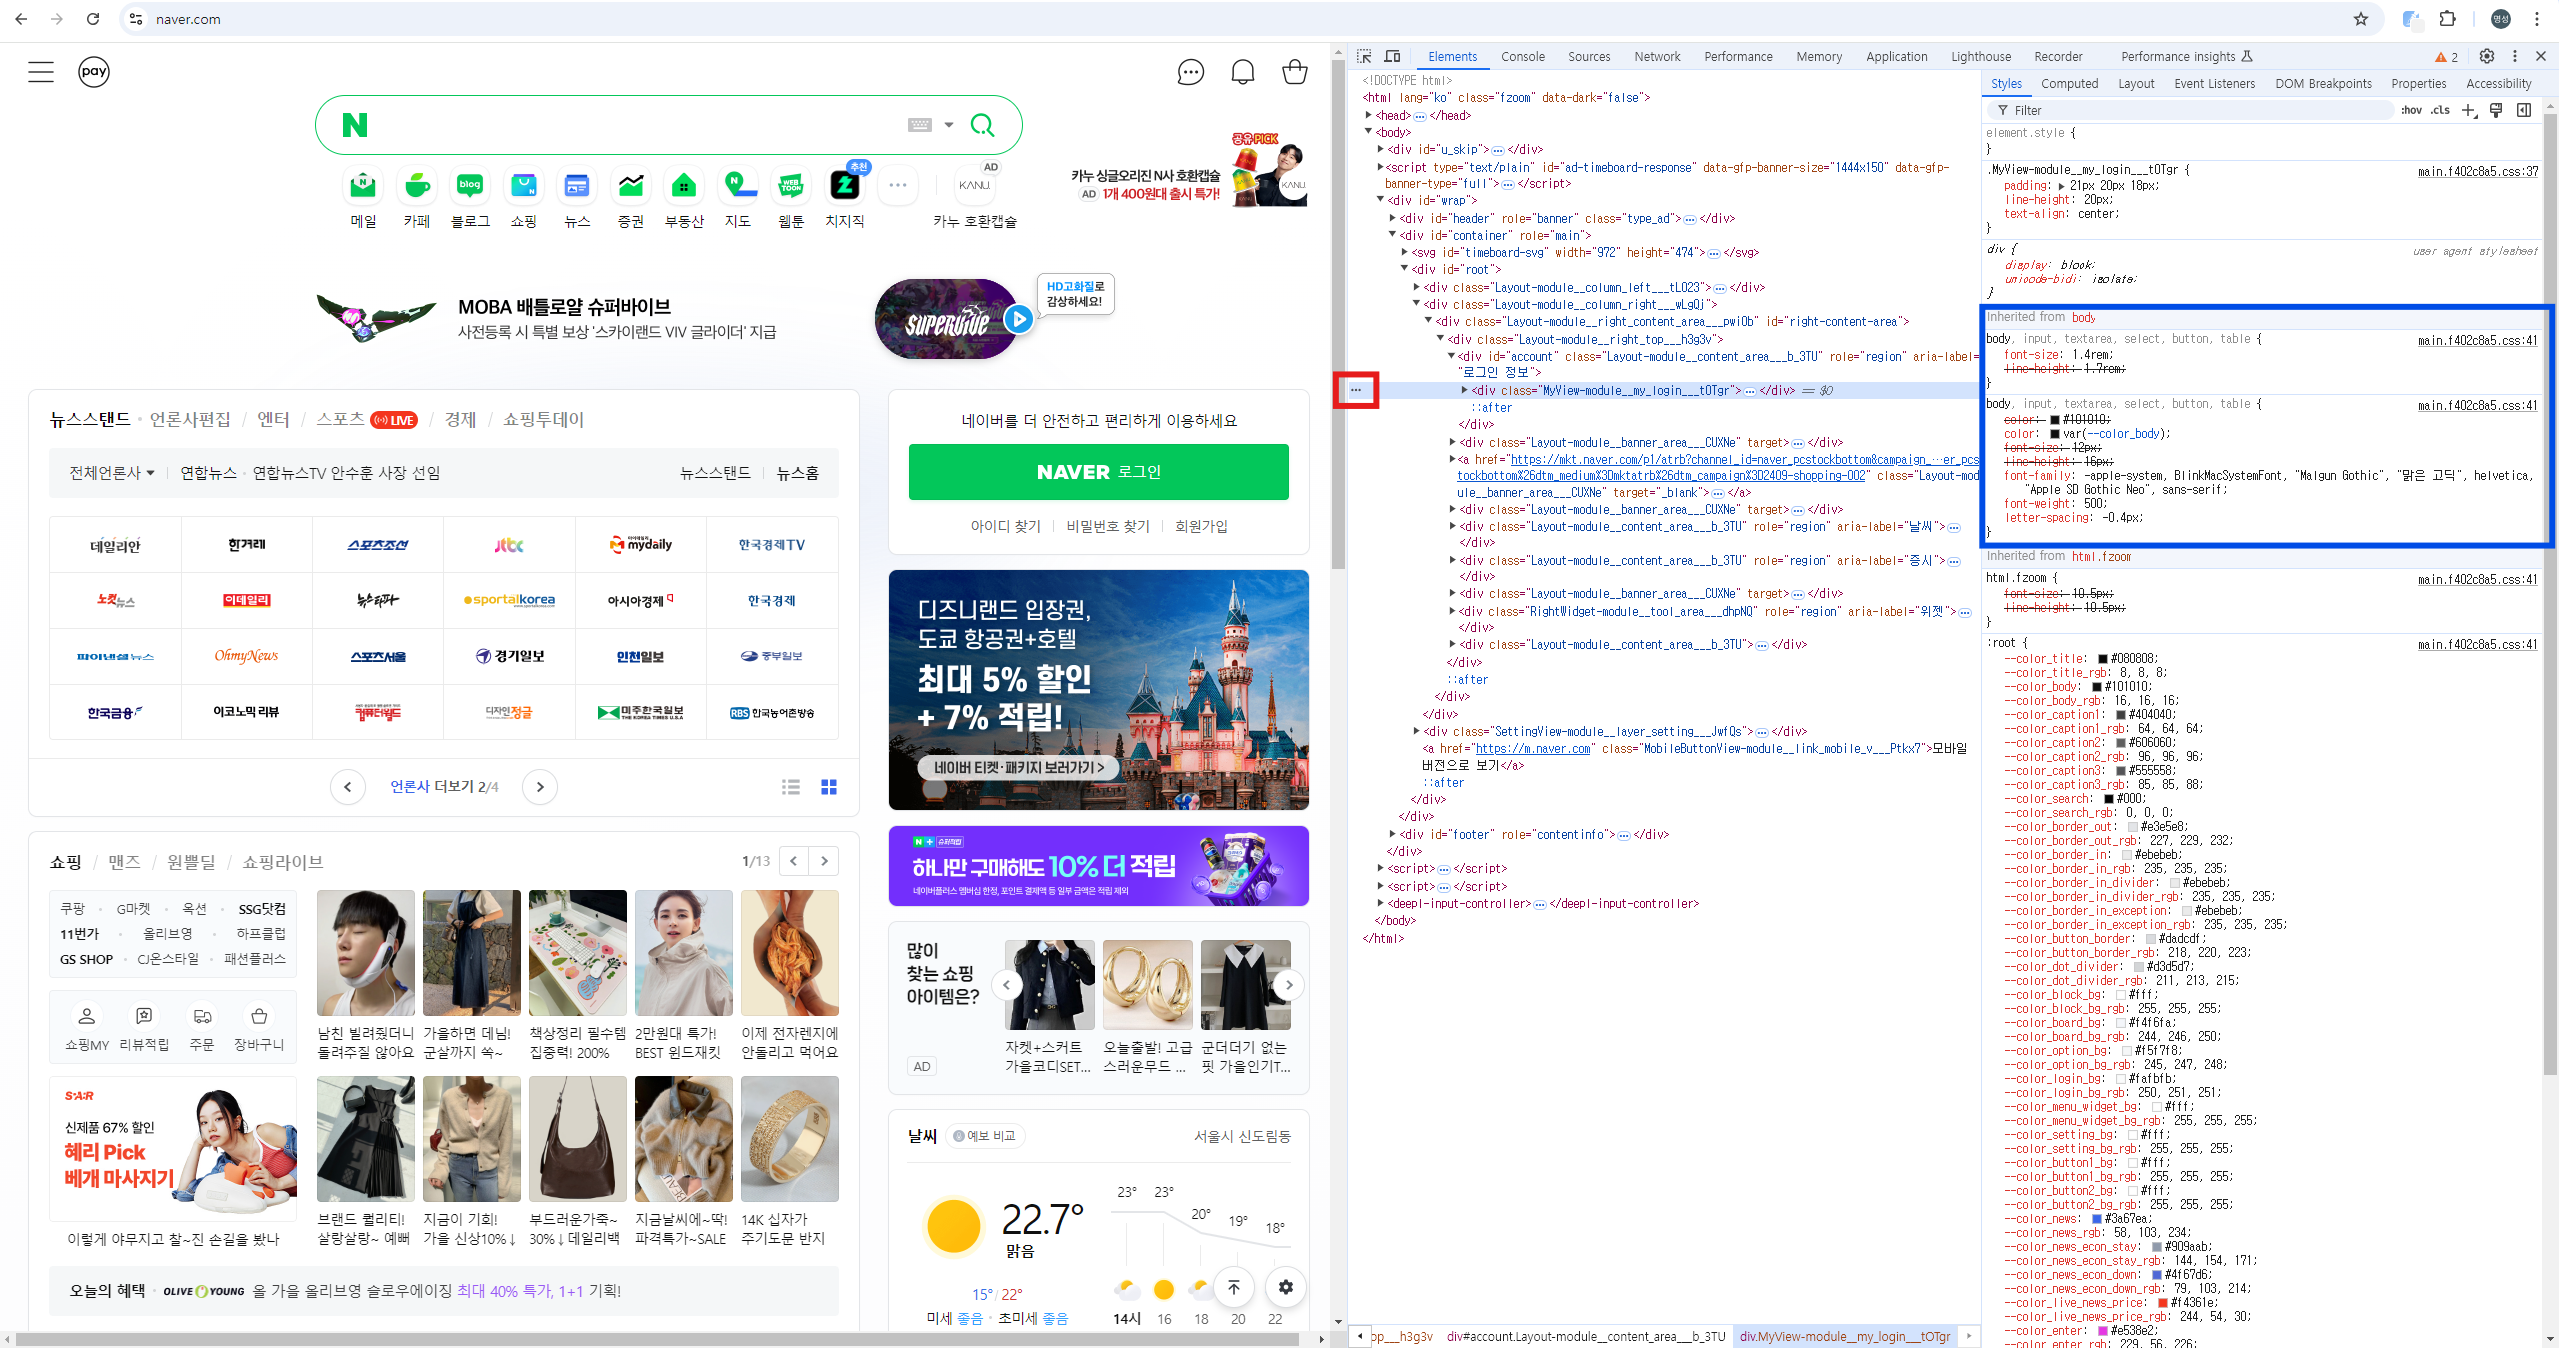This screenshot has width=2559, height=1348.
Task: Click the DevTools inspect element picker icon
Action: pyautogui.click(x=1364, y=56)
